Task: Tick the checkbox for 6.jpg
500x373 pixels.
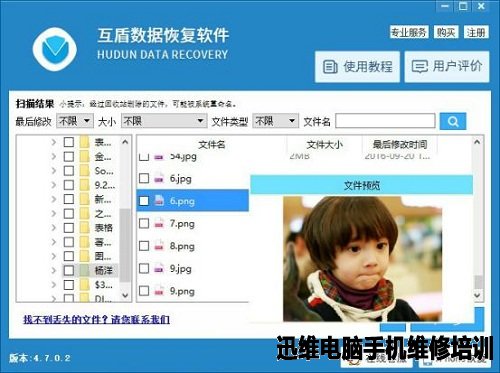Action: 144,178
